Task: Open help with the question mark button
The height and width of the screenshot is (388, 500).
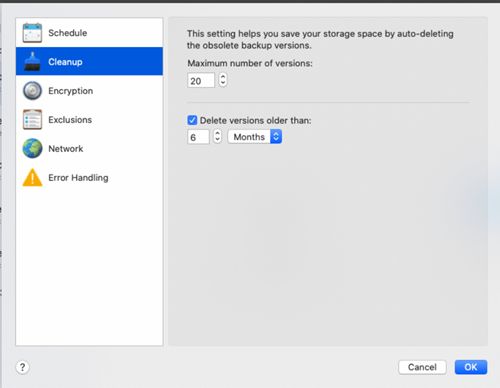Action: [x=22, y=367]
